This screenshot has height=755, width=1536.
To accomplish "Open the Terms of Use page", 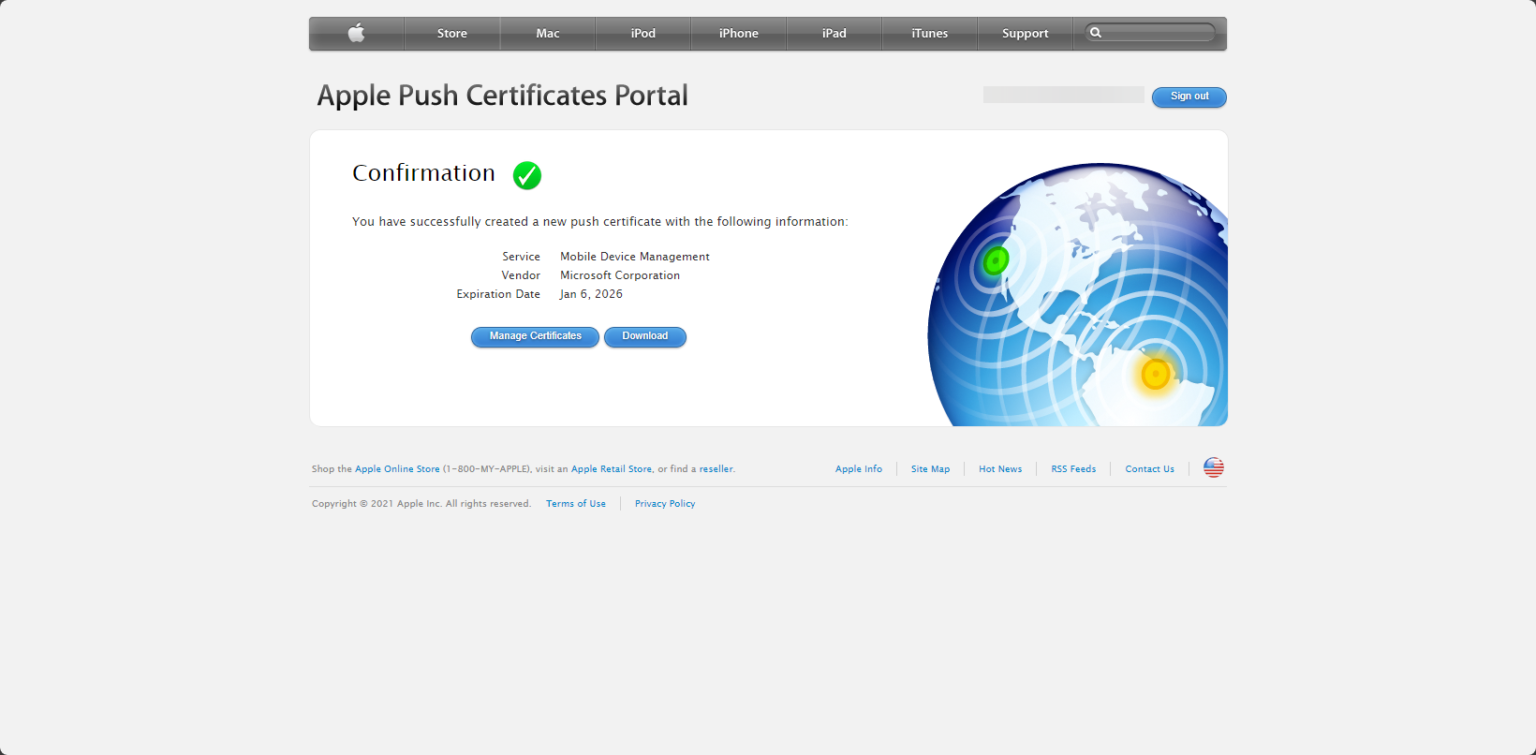I will pos(576,503).
